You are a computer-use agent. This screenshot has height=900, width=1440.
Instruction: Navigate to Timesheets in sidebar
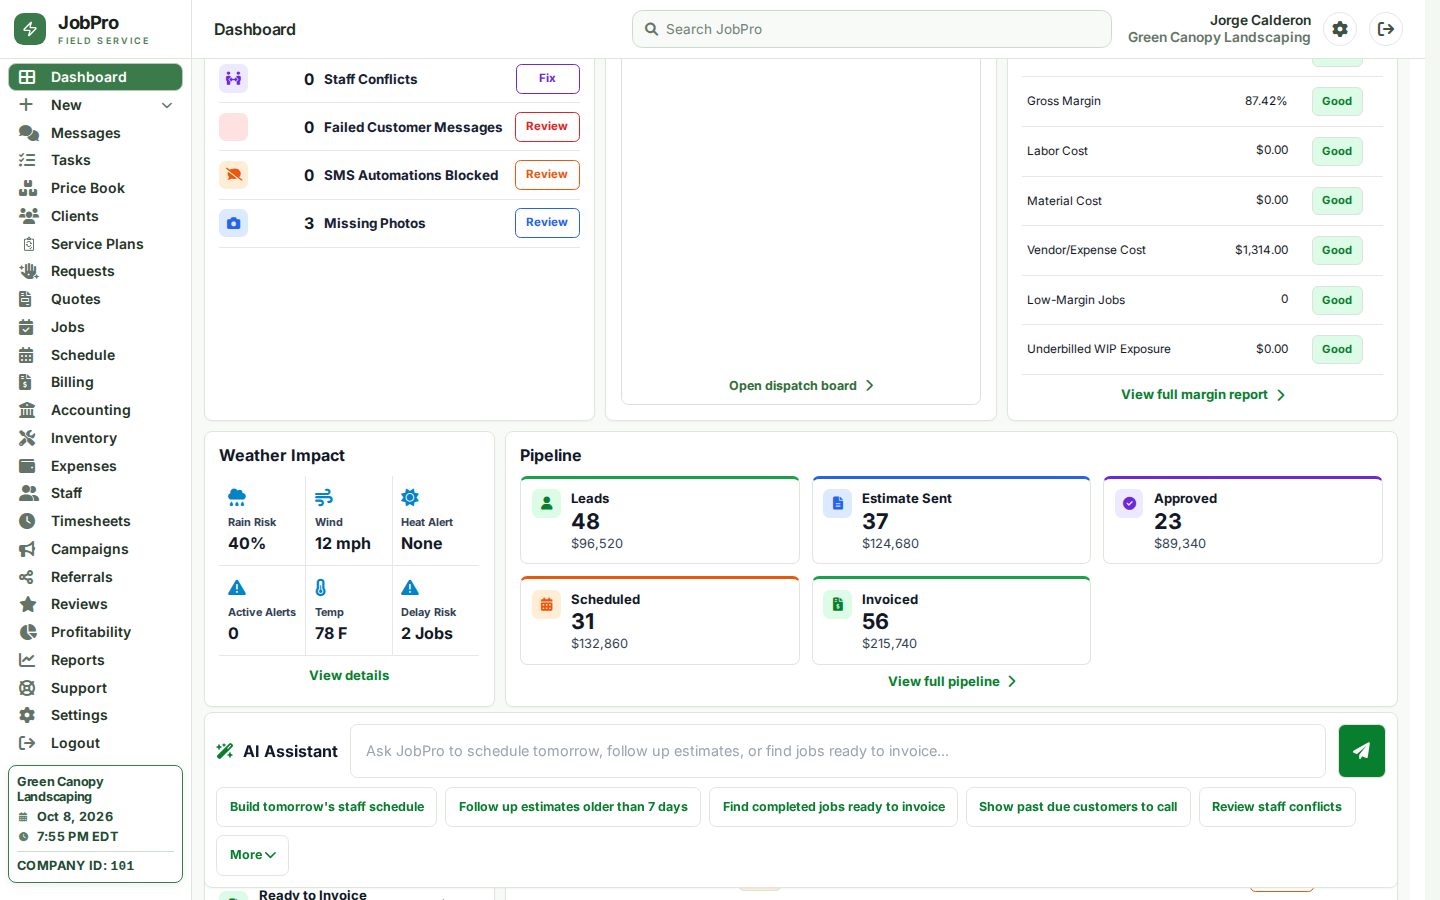click(x=95, y=521)
